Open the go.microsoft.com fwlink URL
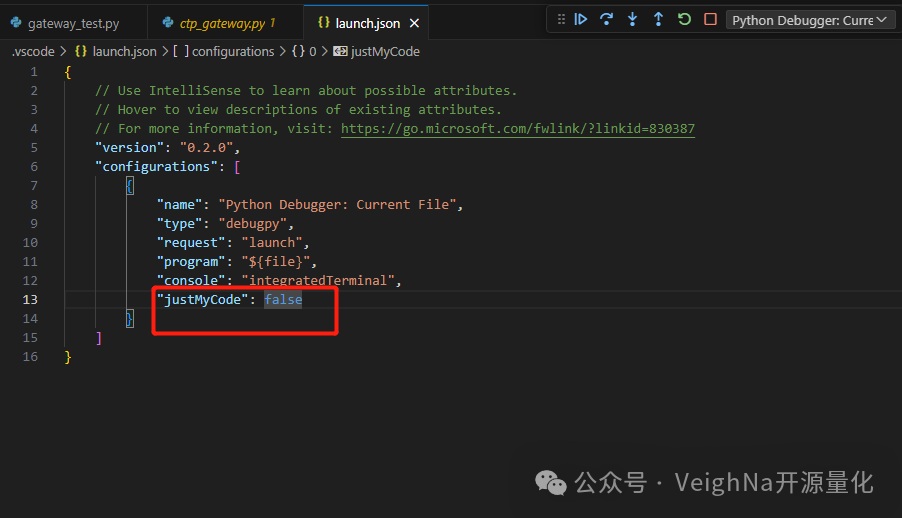Screen dimensions: 902x518 [x=517, y=129]
